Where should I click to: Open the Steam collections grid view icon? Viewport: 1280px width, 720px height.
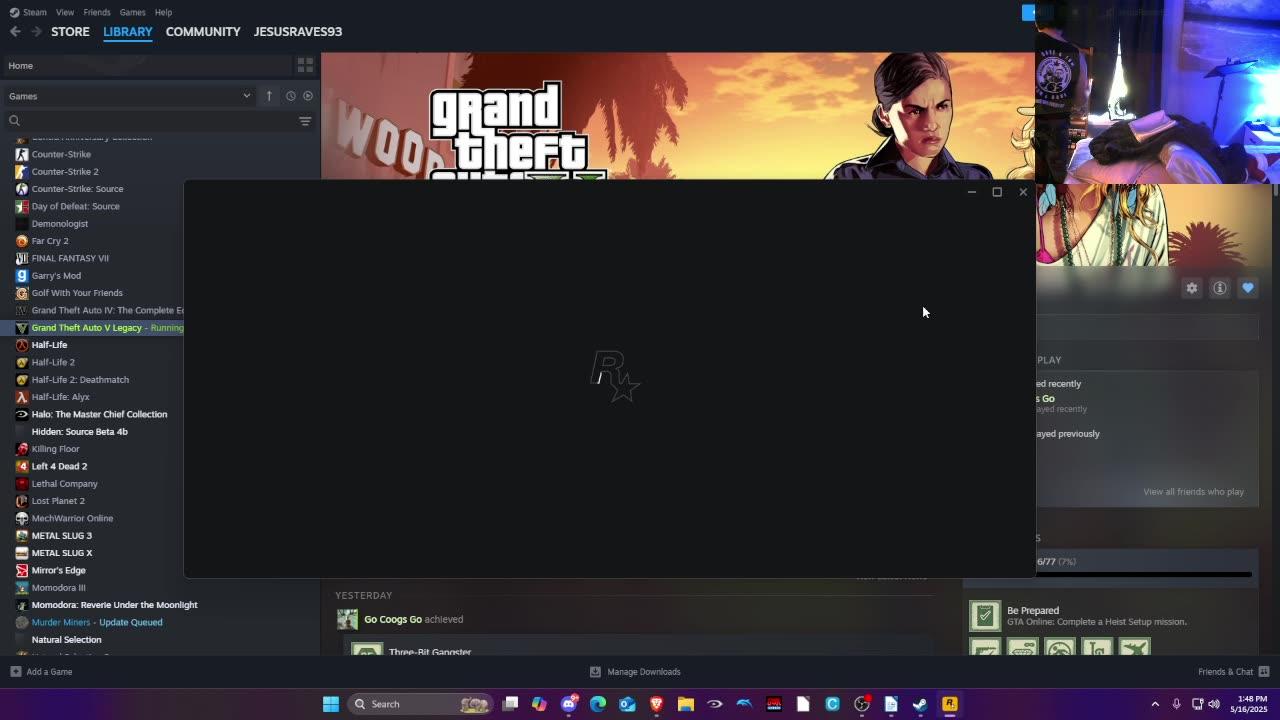tap(305, 65)
